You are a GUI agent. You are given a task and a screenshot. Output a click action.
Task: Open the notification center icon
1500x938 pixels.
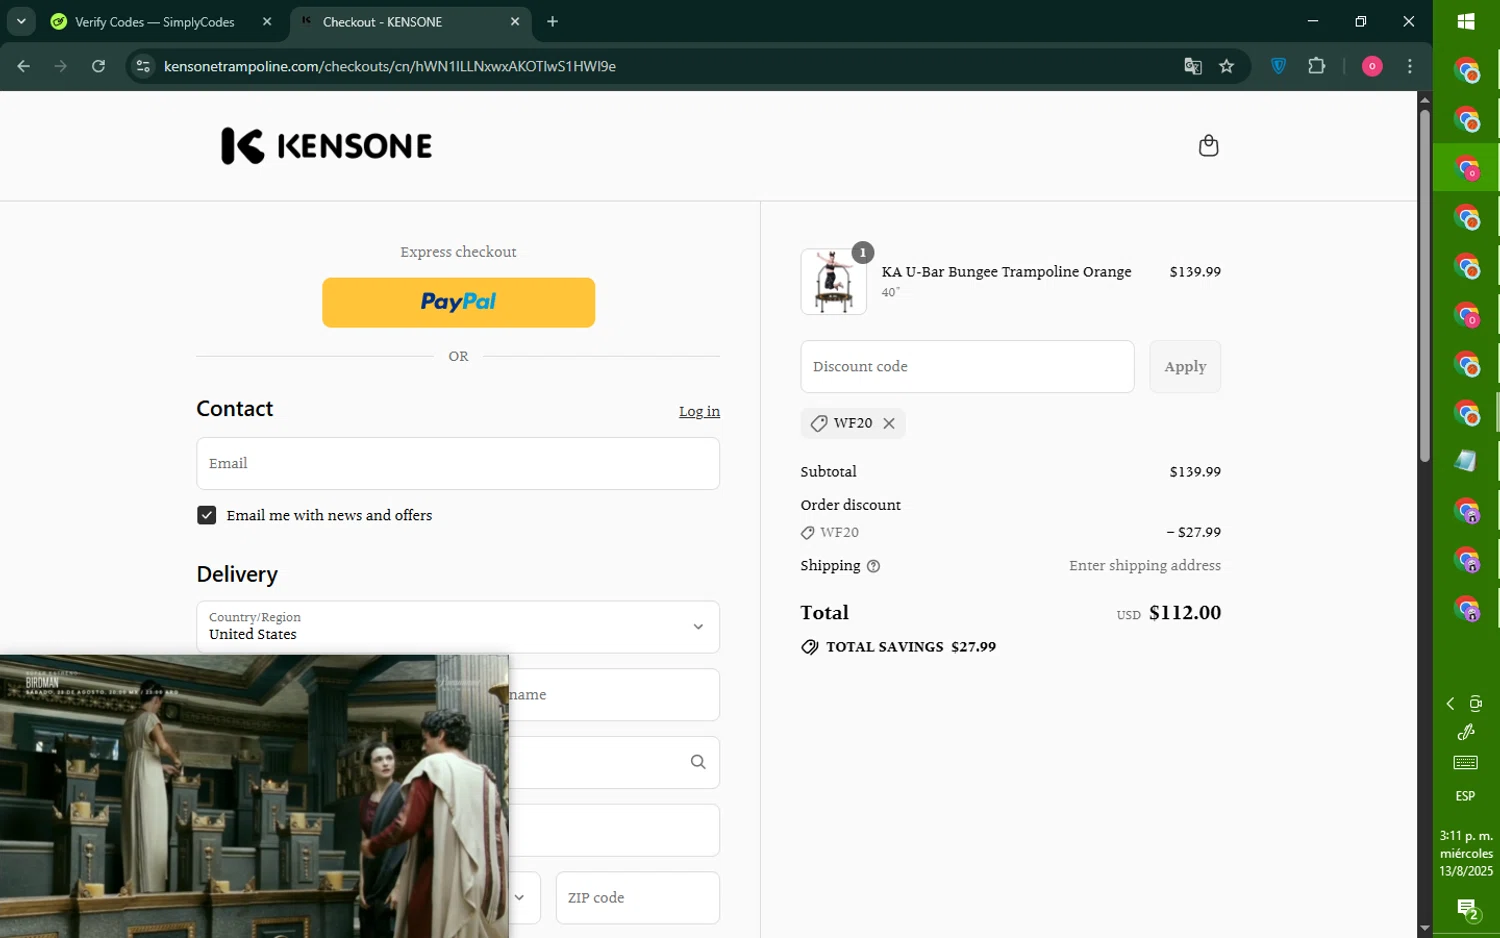coord(1466,910)
